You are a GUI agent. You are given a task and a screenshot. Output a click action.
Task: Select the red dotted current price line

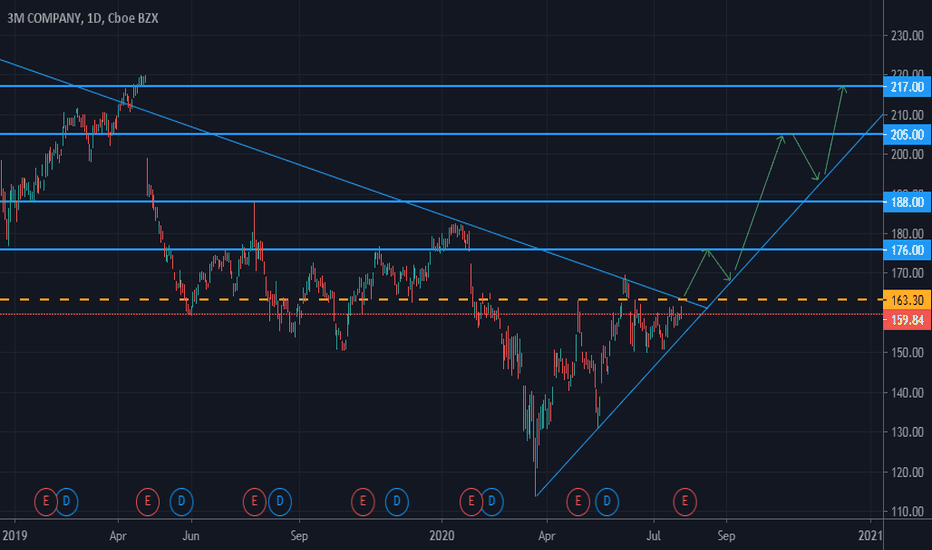pyautogui.click(x=442, y=314)
